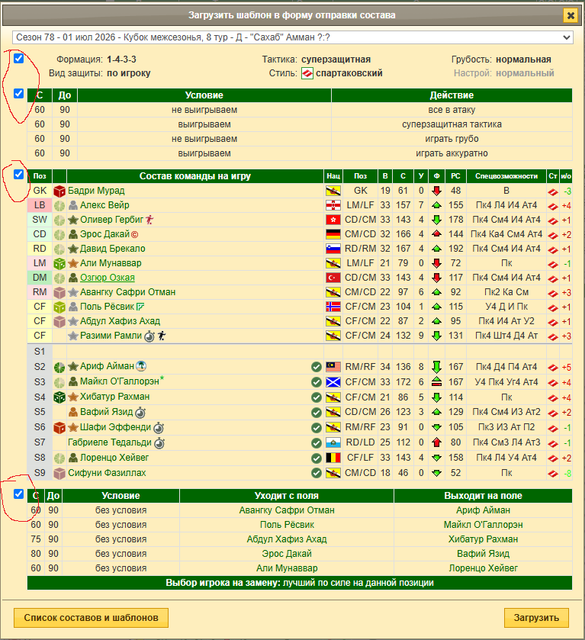Click the Уходит с поля column header

tap(287, 496)
